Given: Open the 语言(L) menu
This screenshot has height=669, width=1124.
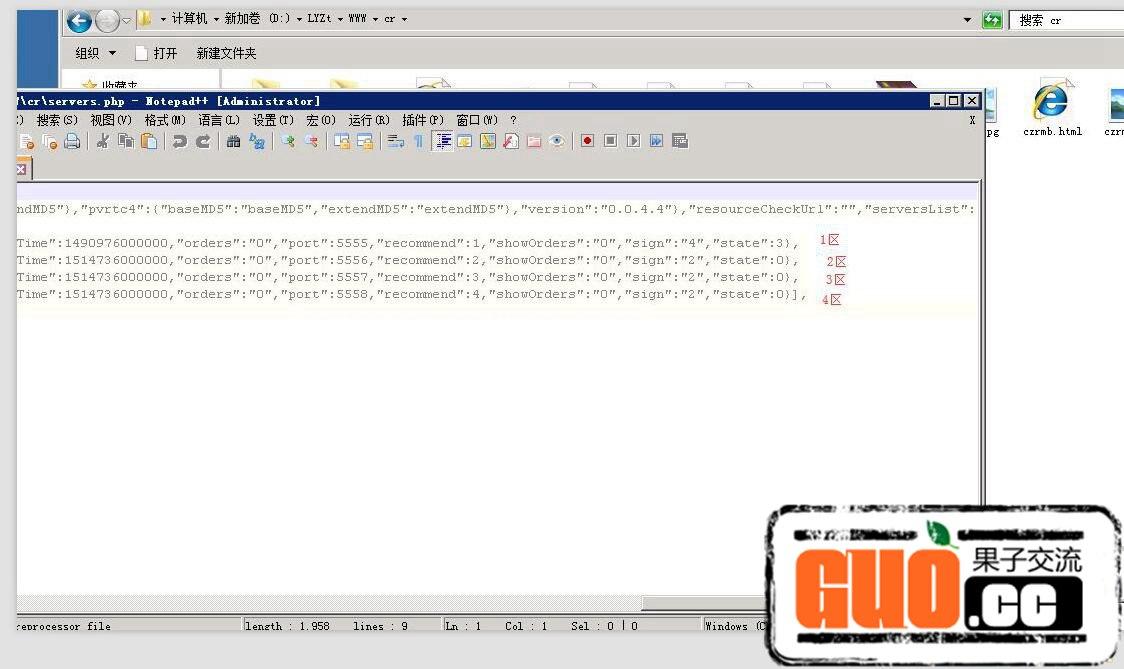Looking at the screenshot, I should [x=219, y=120].
